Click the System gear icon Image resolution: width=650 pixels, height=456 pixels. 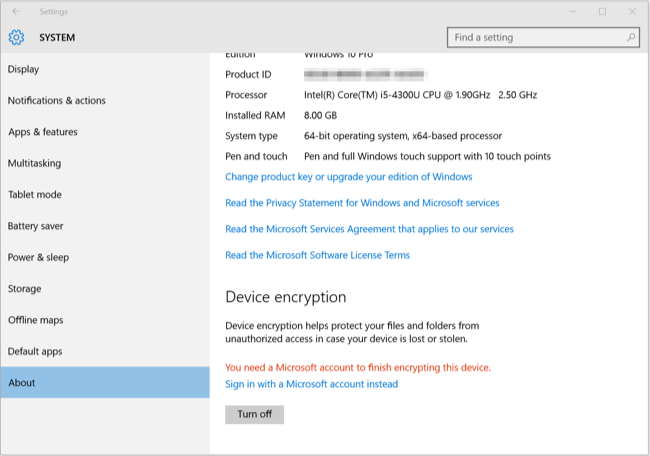(16, 38)
